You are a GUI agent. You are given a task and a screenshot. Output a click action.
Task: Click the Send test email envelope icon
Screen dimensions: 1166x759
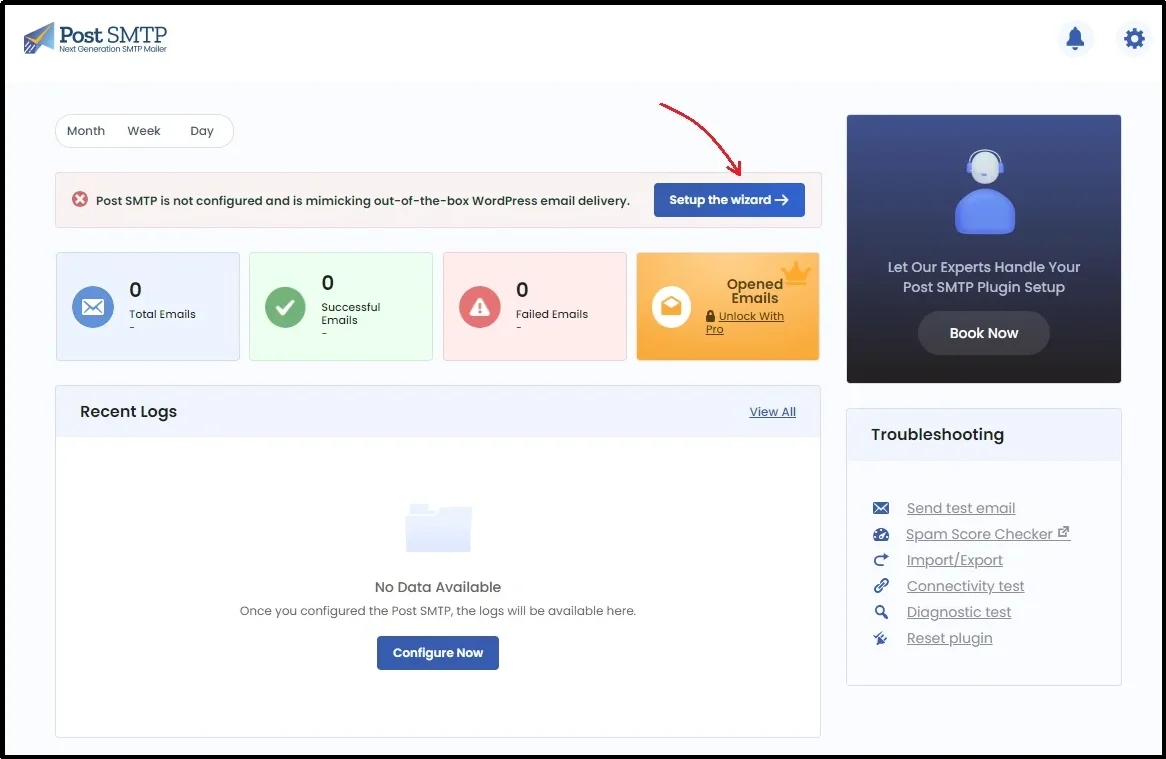(x=880, y=508)
